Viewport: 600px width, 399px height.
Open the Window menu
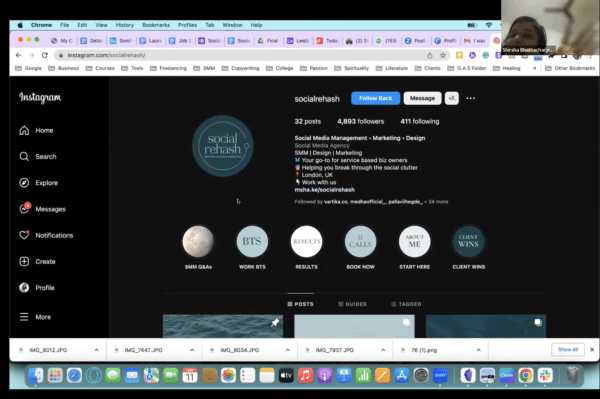(232, 25)
